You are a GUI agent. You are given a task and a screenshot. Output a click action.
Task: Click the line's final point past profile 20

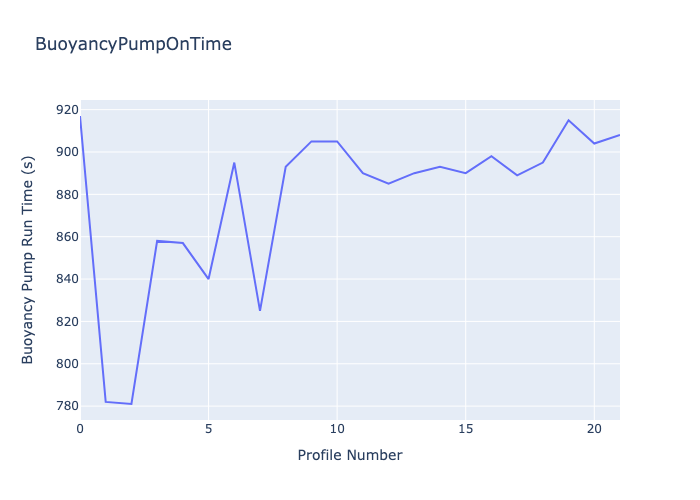click(x=619, y=135)
